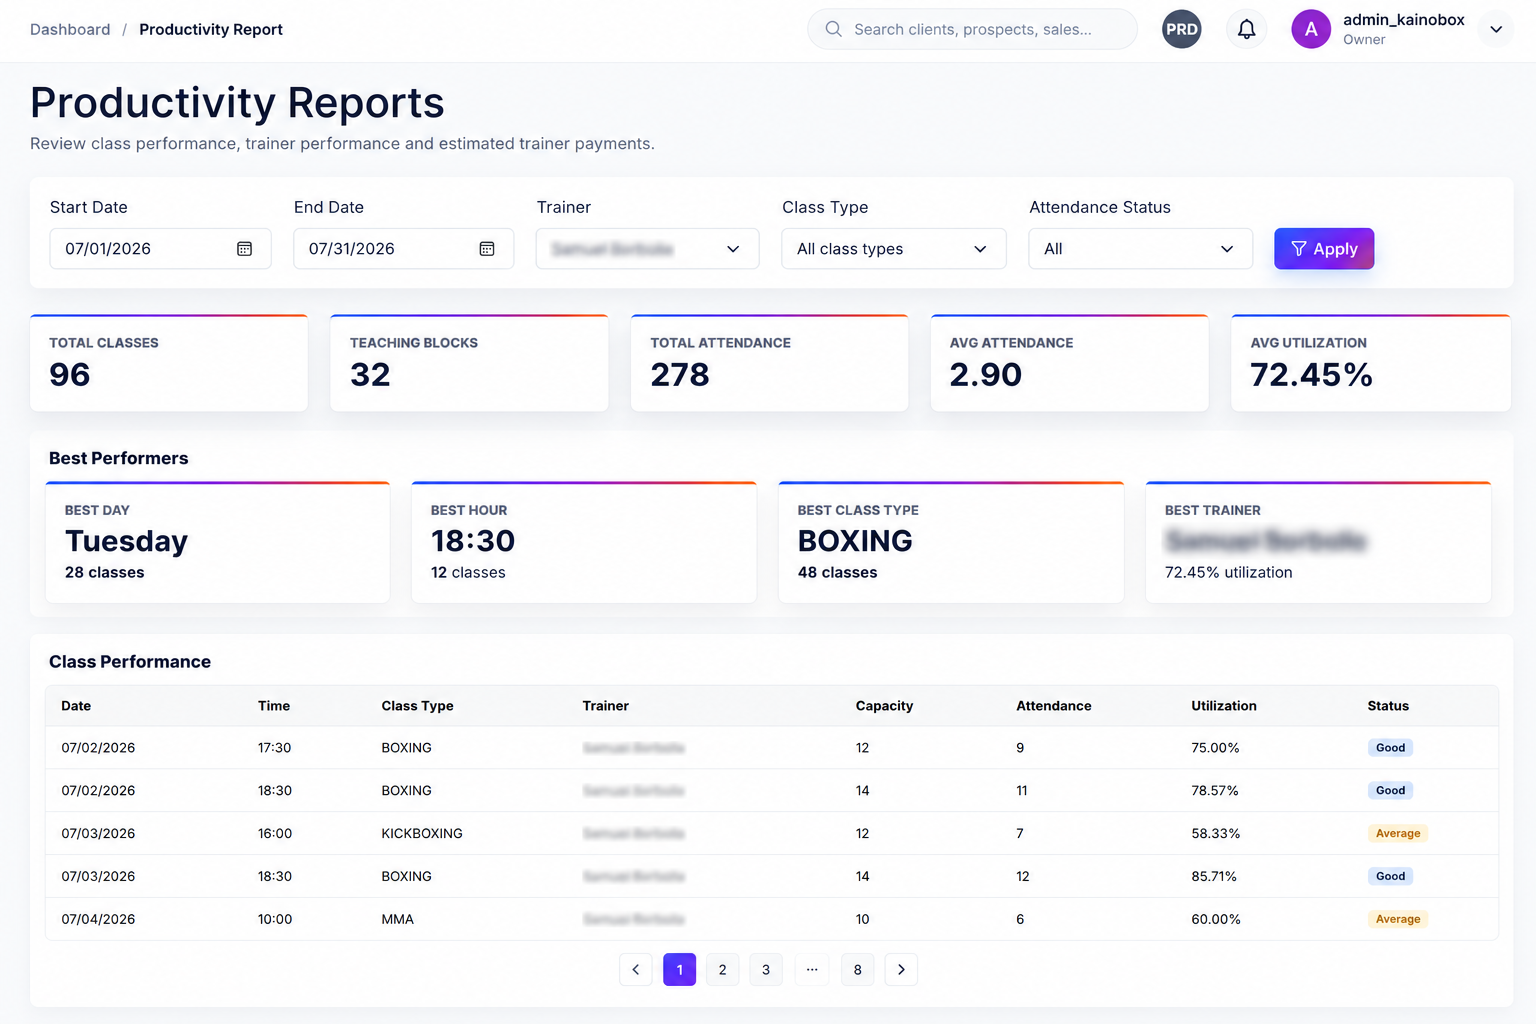Go to page 2 of results
Screen dimensions: 1536x1024
pyautogui.click(x=723, y=969)
